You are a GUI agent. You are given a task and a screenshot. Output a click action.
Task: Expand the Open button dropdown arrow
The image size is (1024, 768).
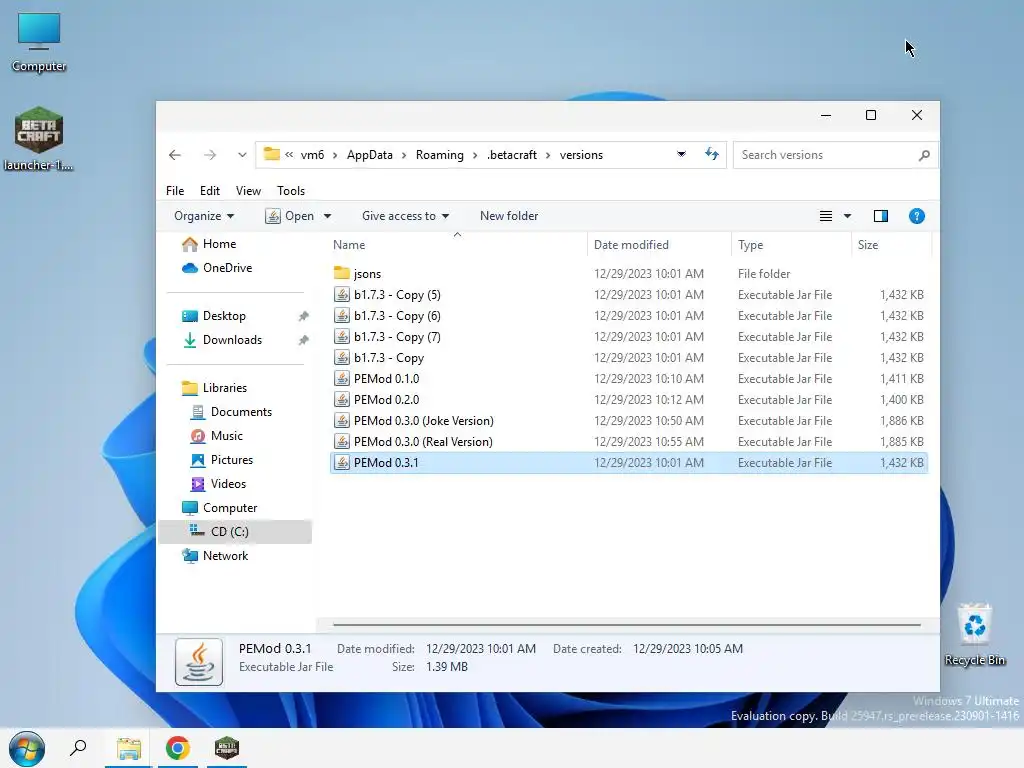[327, 216]
